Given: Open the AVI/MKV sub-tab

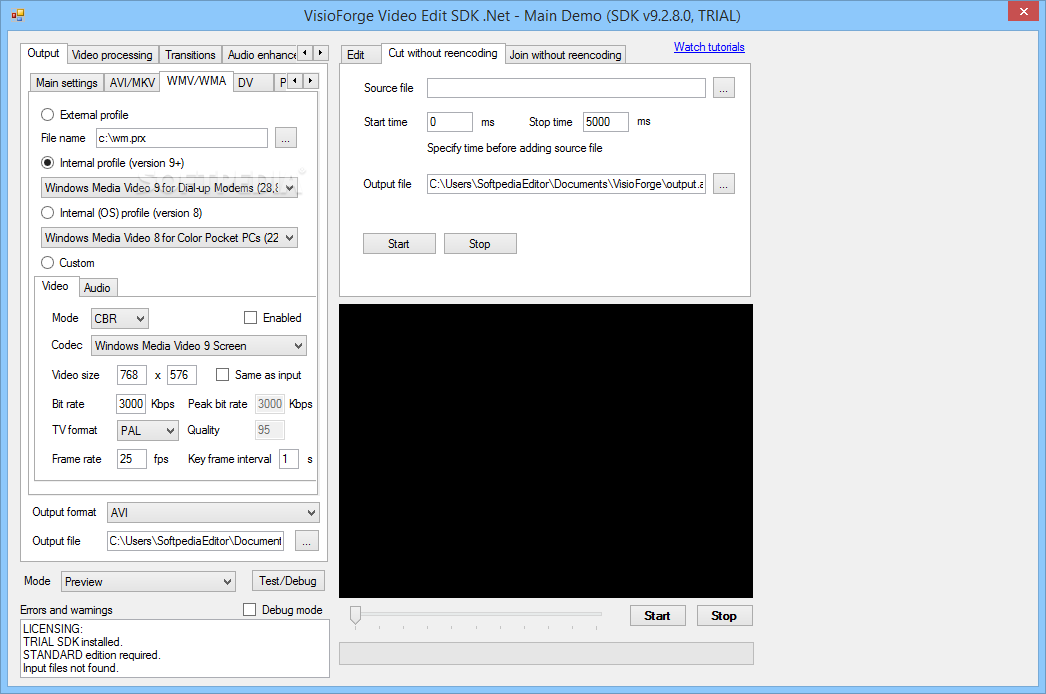Looking at the screenshot, I should click(x=132, y=83).
